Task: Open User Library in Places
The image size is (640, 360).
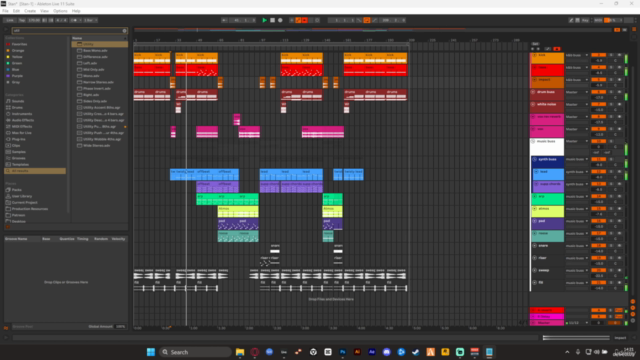Action: click(x=22, y=196)
